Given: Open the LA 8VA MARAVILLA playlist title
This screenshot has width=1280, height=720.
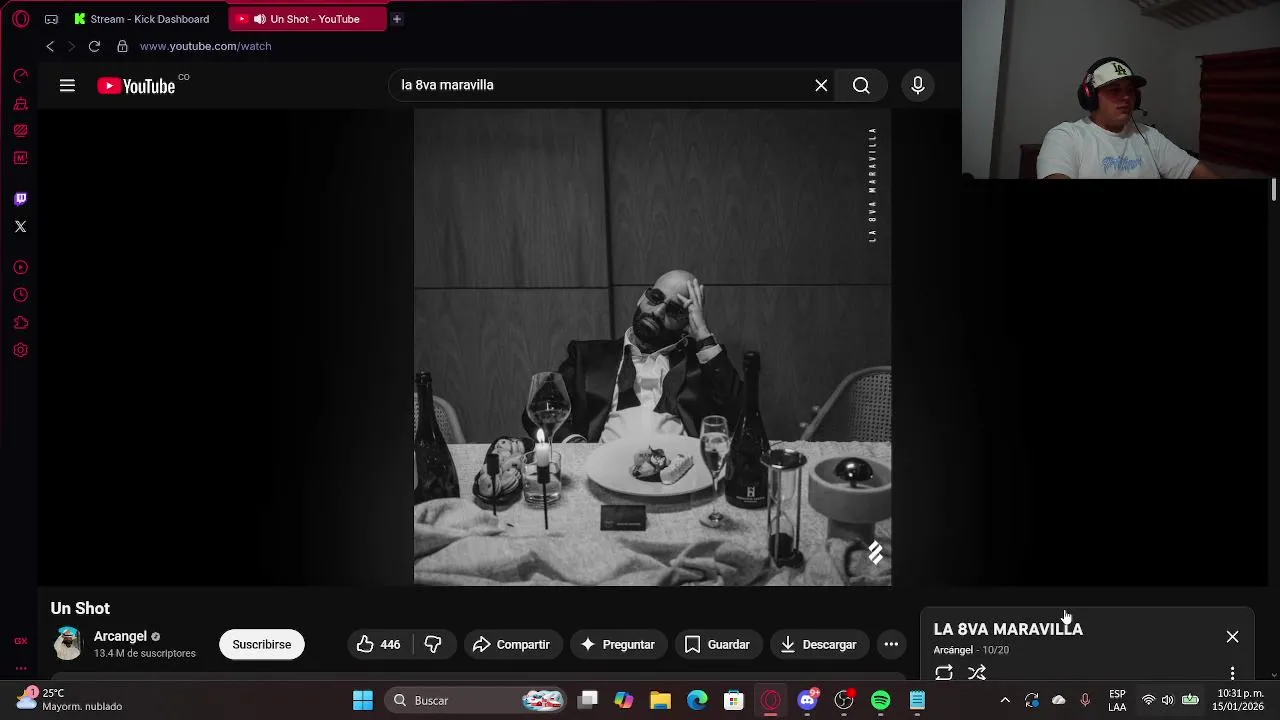Looking at the screenshot, I should (x=1008, y=629).
